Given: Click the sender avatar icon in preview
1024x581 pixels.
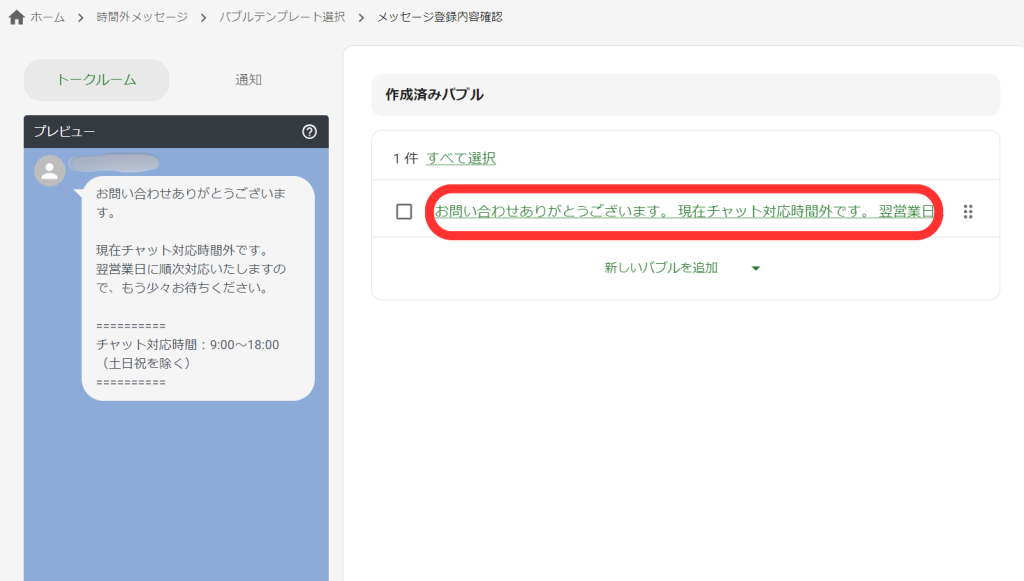Looking at the screenshot, I should click(50, 171).
